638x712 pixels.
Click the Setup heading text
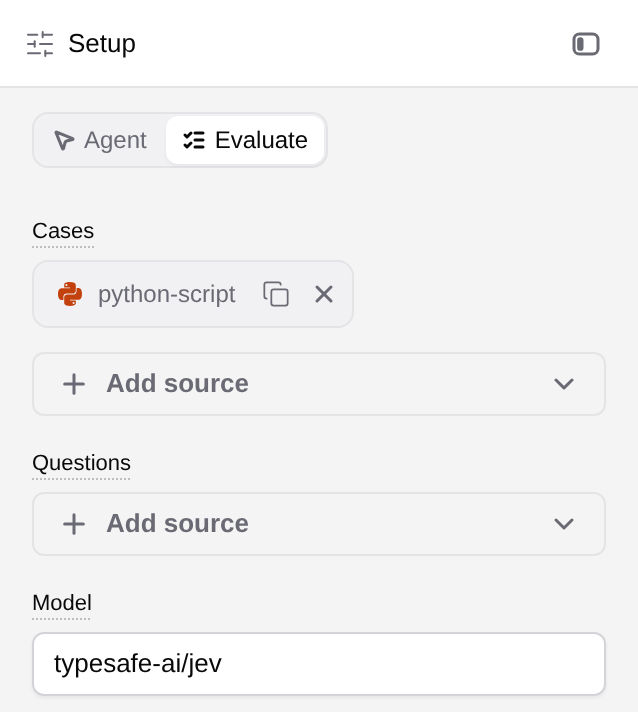[x=102, y=44]
